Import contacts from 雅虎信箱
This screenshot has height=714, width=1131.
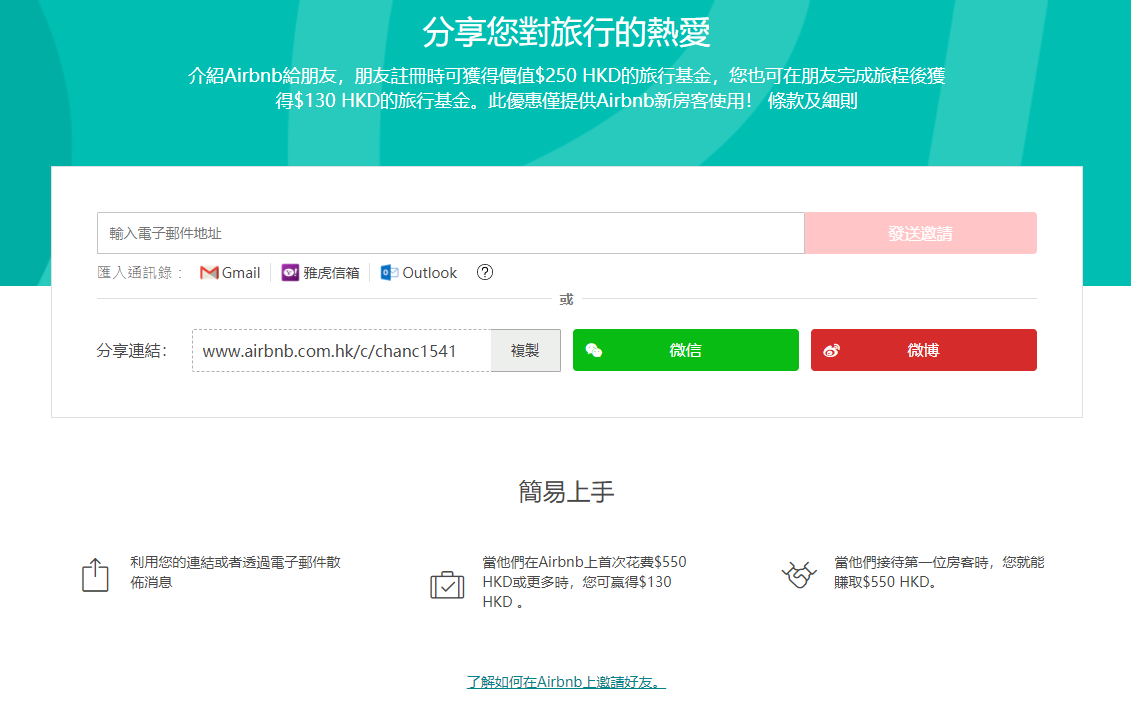point(320,273)
